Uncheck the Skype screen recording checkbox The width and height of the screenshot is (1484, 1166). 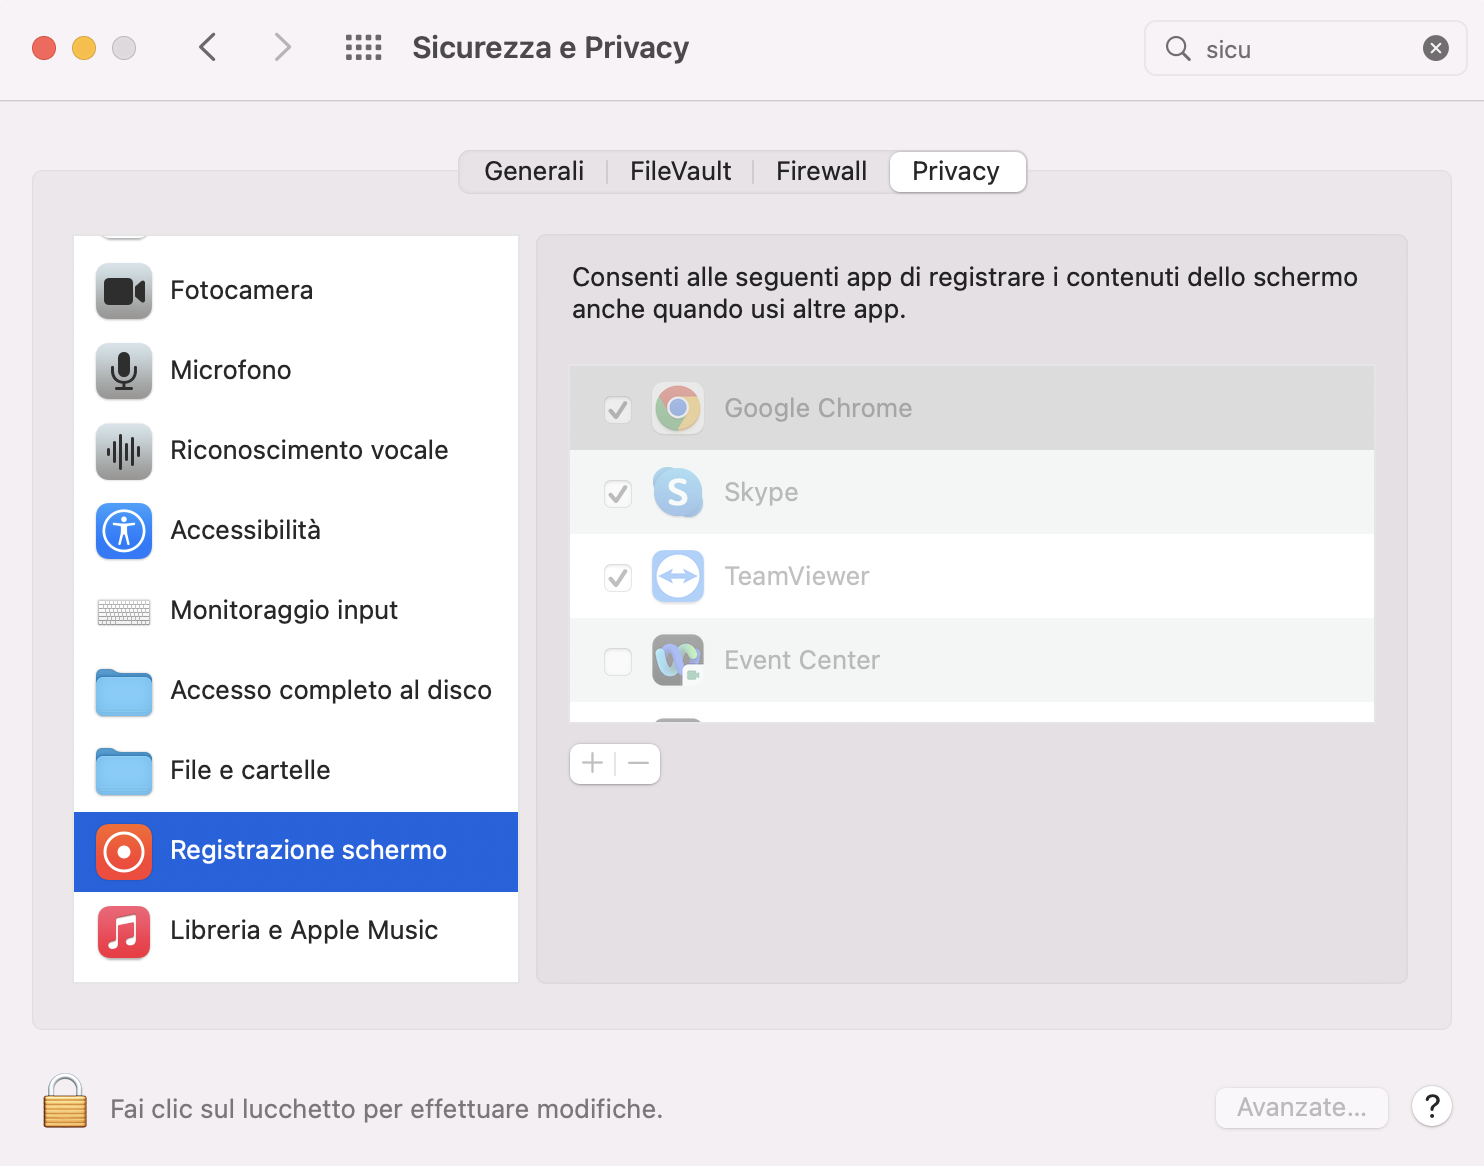coord(618,493)
